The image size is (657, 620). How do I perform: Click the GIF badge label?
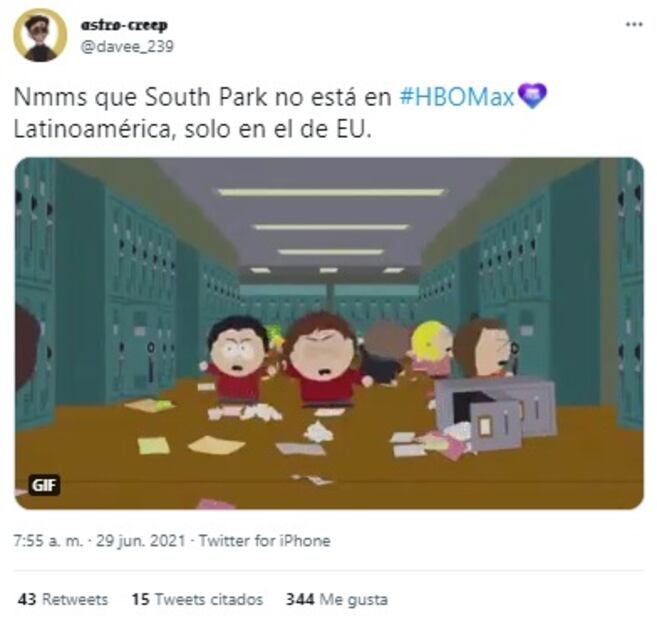coord(44,485)
